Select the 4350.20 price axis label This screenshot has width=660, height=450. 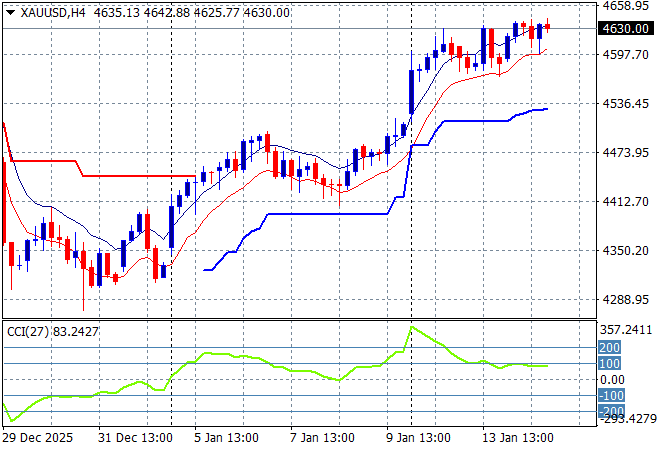pos(625,250)
